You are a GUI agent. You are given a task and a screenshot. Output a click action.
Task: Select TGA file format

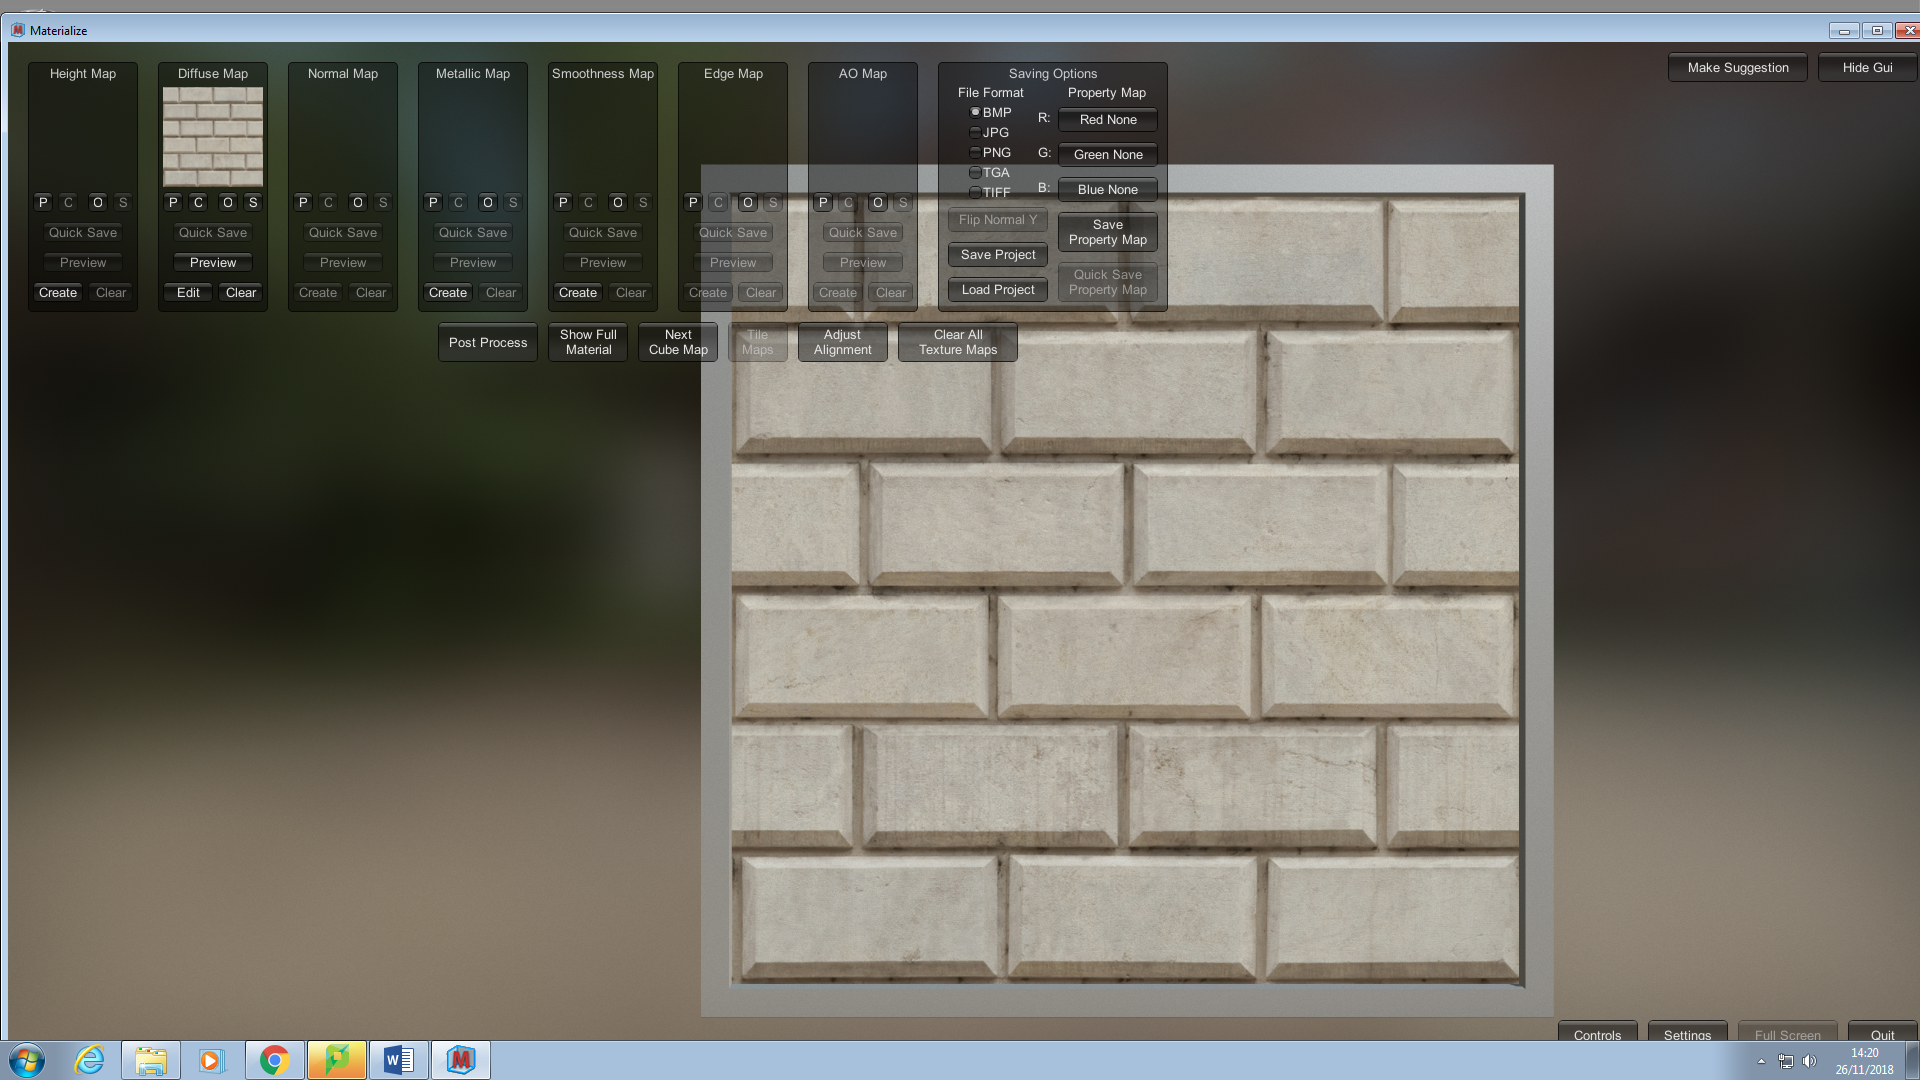[x=975, y=172]
